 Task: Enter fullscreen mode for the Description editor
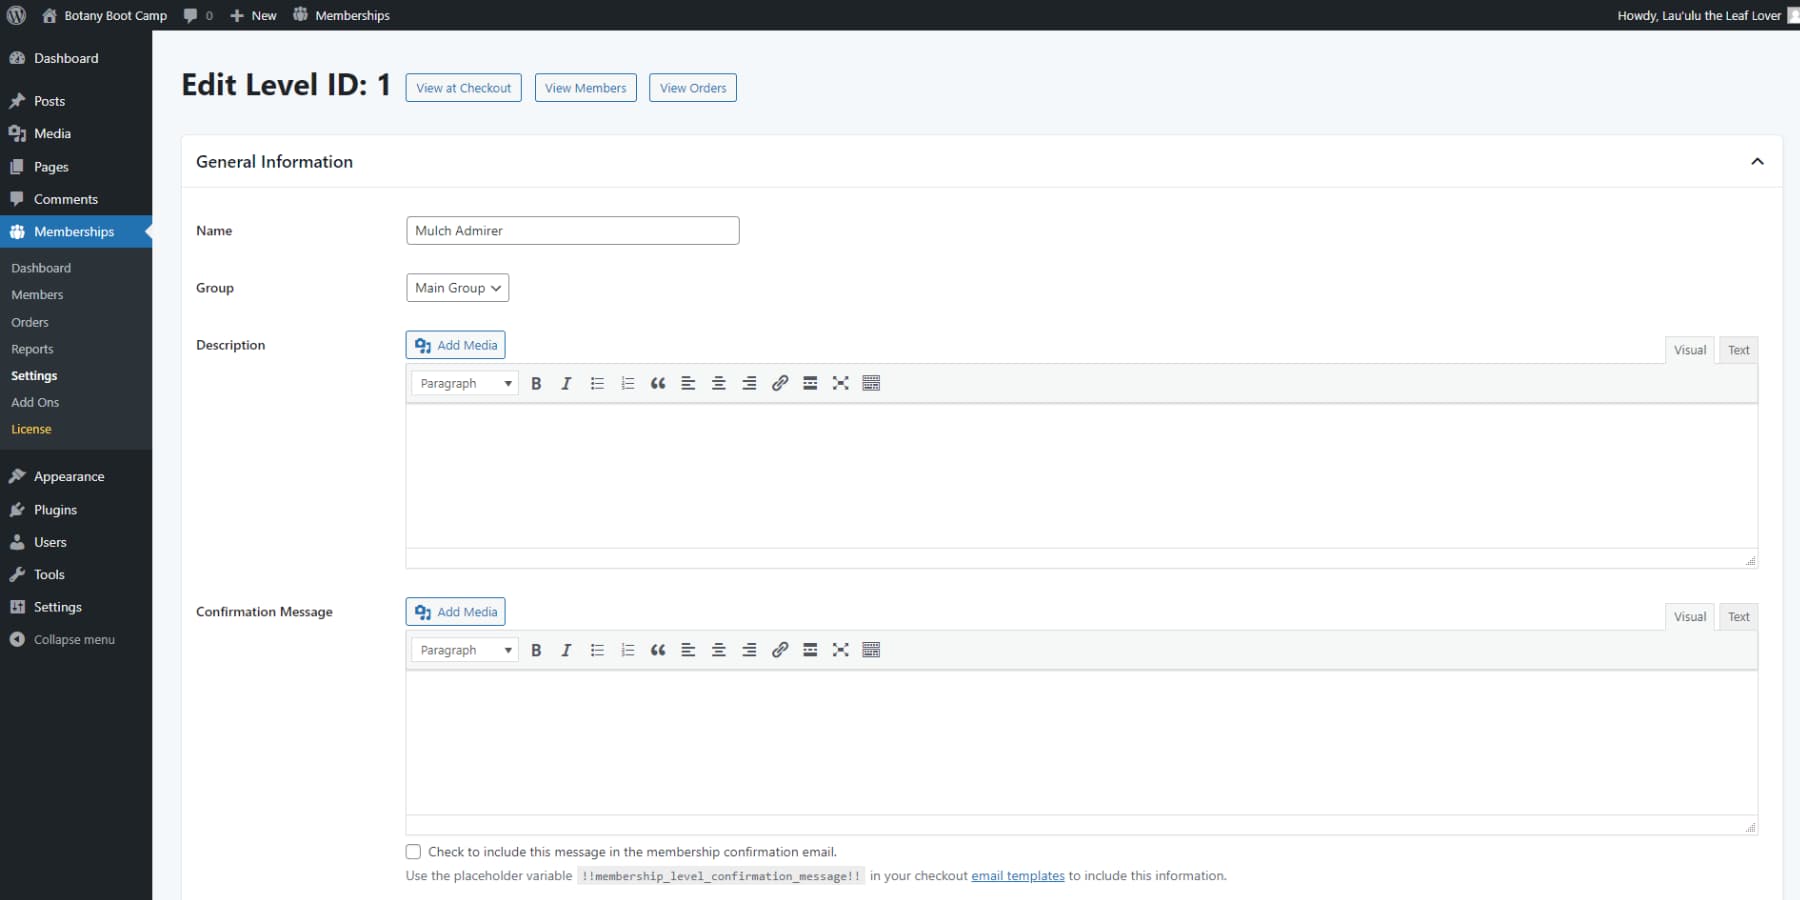coord(840,383)
